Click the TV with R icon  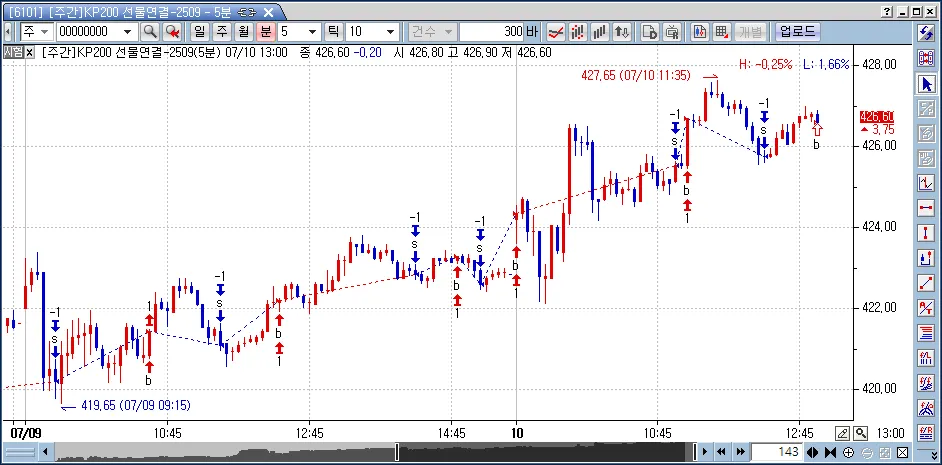[673, 32]
